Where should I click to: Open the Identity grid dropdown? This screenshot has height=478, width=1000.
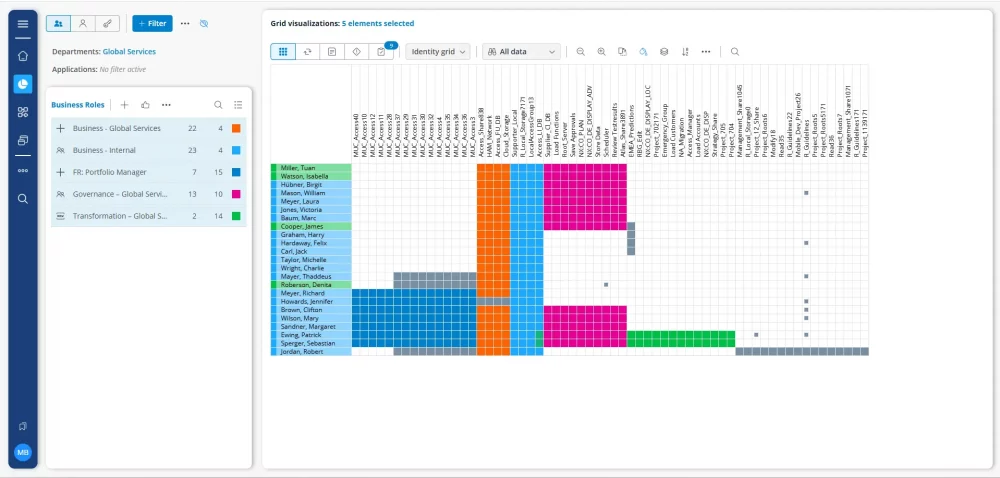tap(438, 51)
